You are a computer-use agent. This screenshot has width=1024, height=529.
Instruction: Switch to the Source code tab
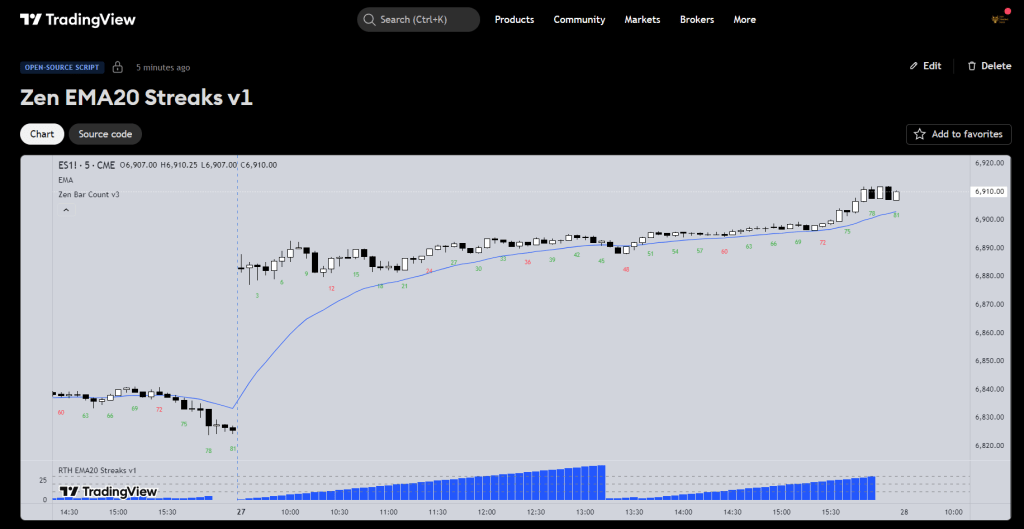click(106, 134)
